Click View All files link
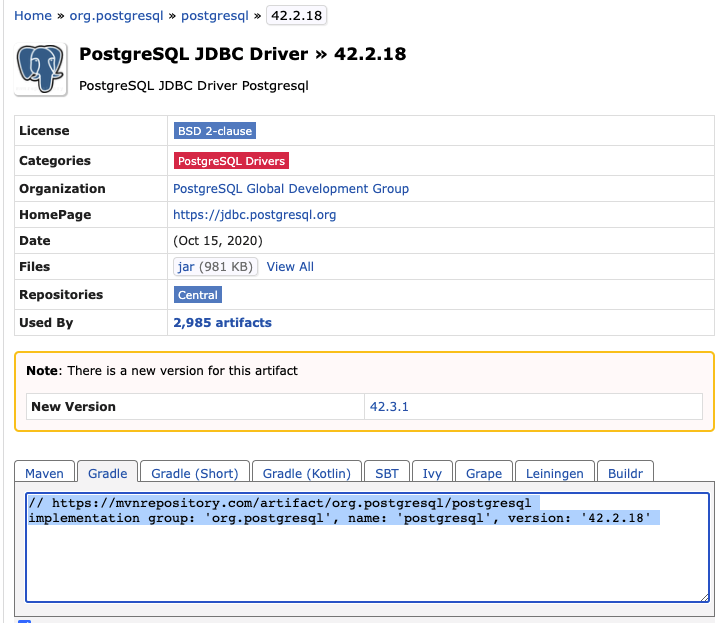725x623 pixels. 290,267
